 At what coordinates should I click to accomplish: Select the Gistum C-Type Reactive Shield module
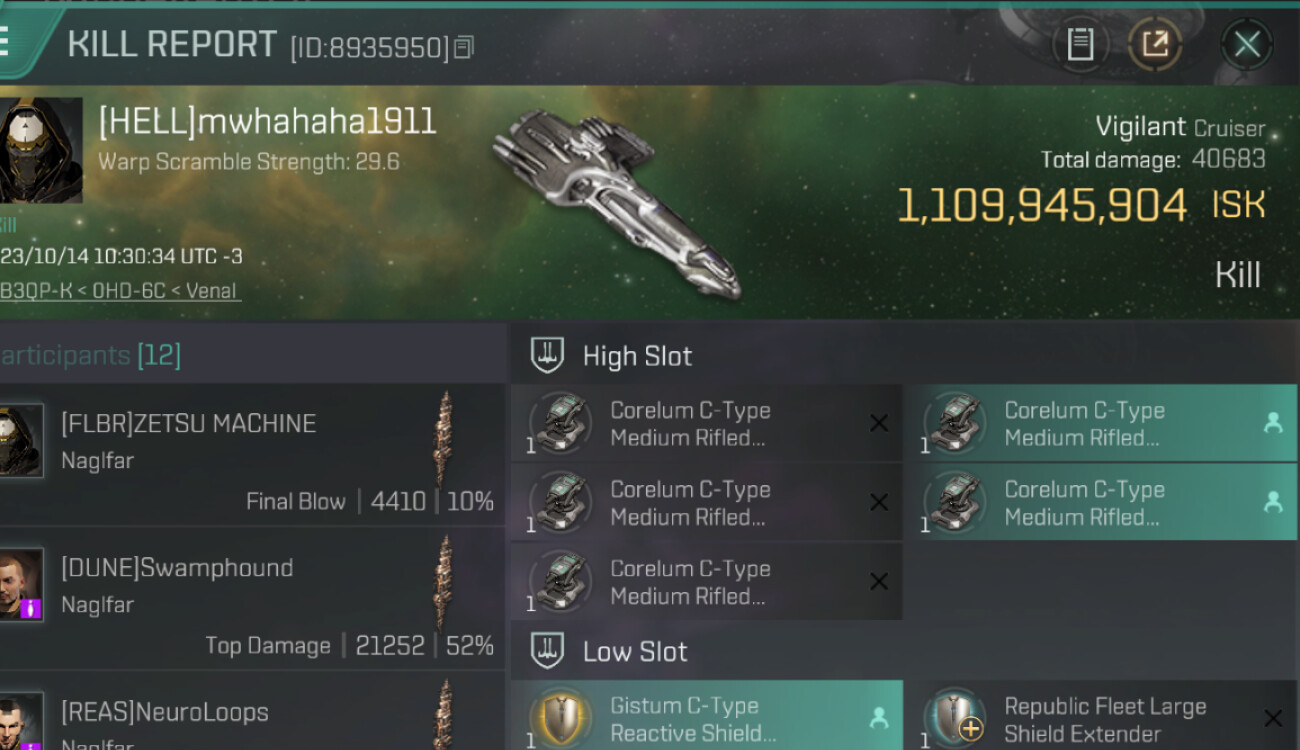point(707,717)
